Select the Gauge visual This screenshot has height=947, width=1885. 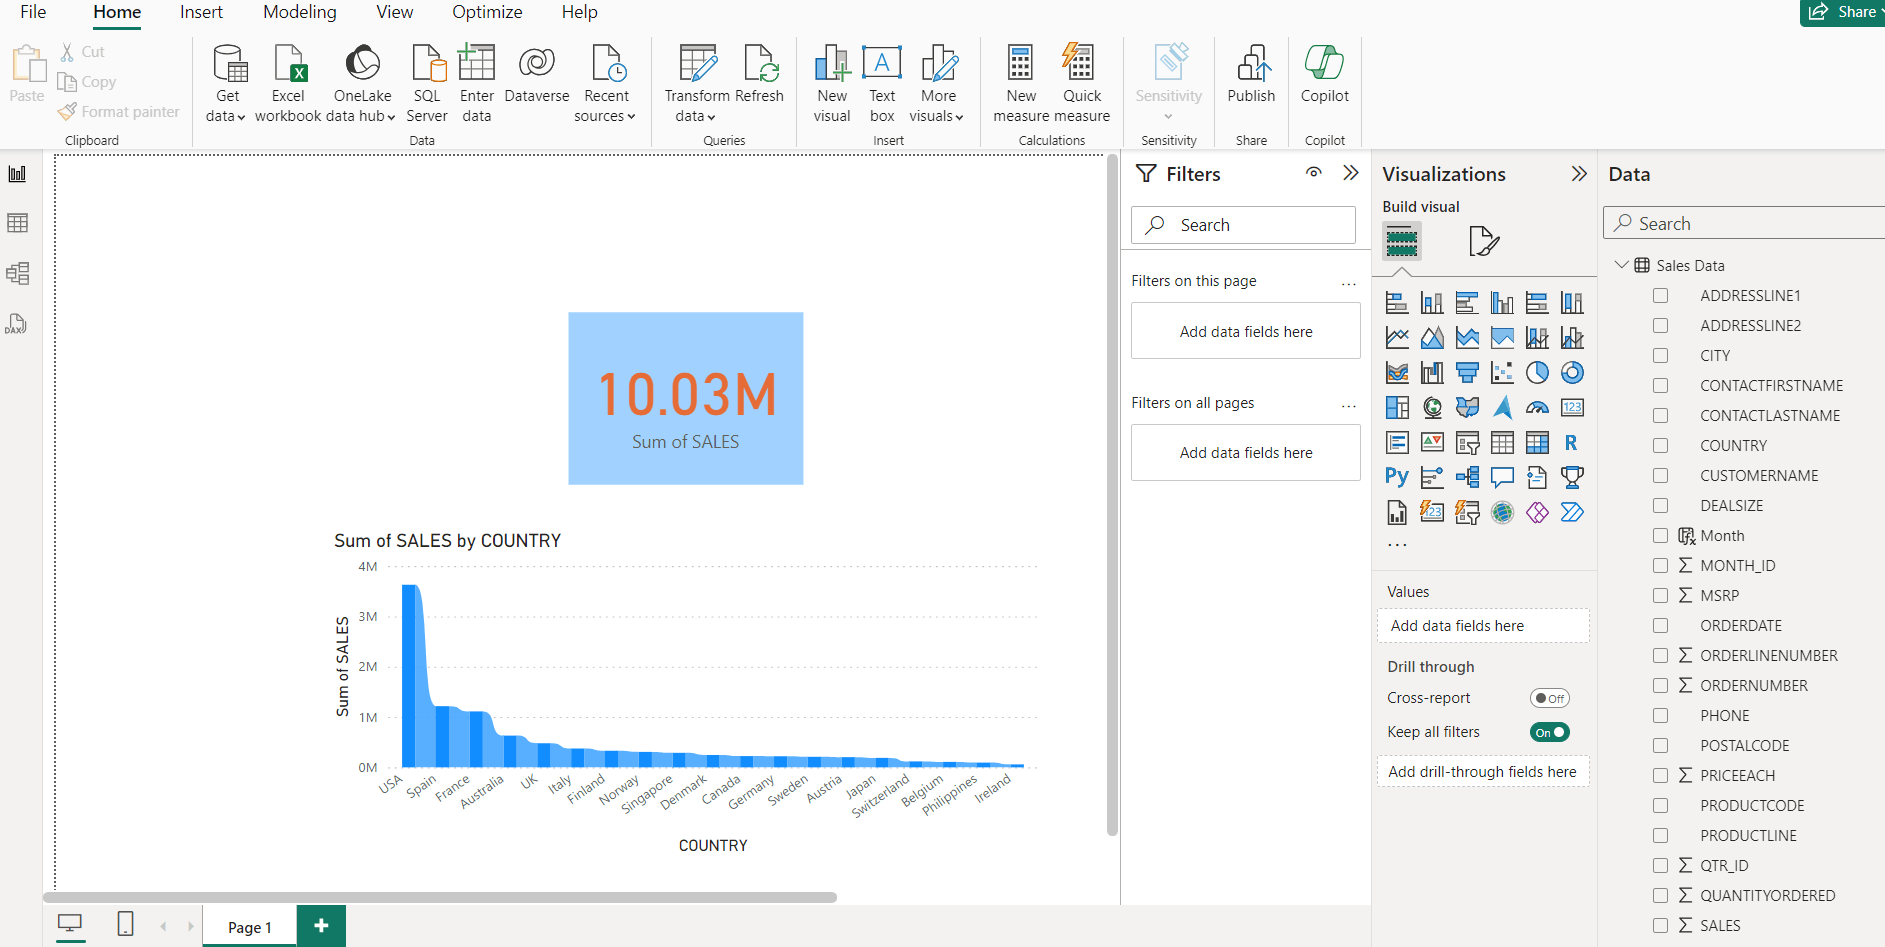click(1537, 407)
